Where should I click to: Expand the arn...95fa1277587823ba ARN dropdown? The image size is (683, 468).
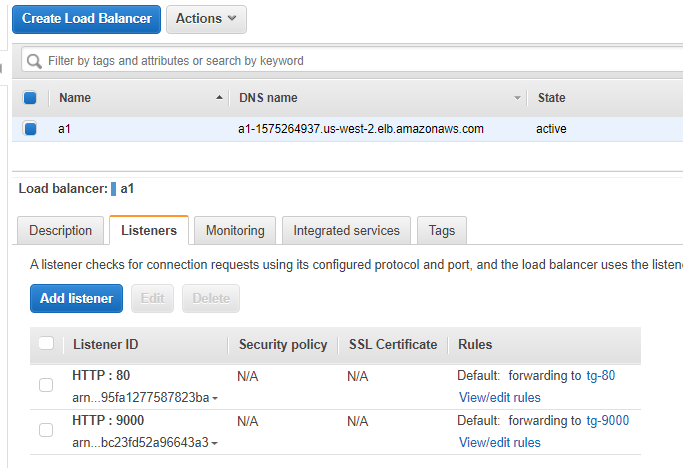pos(215,398)
